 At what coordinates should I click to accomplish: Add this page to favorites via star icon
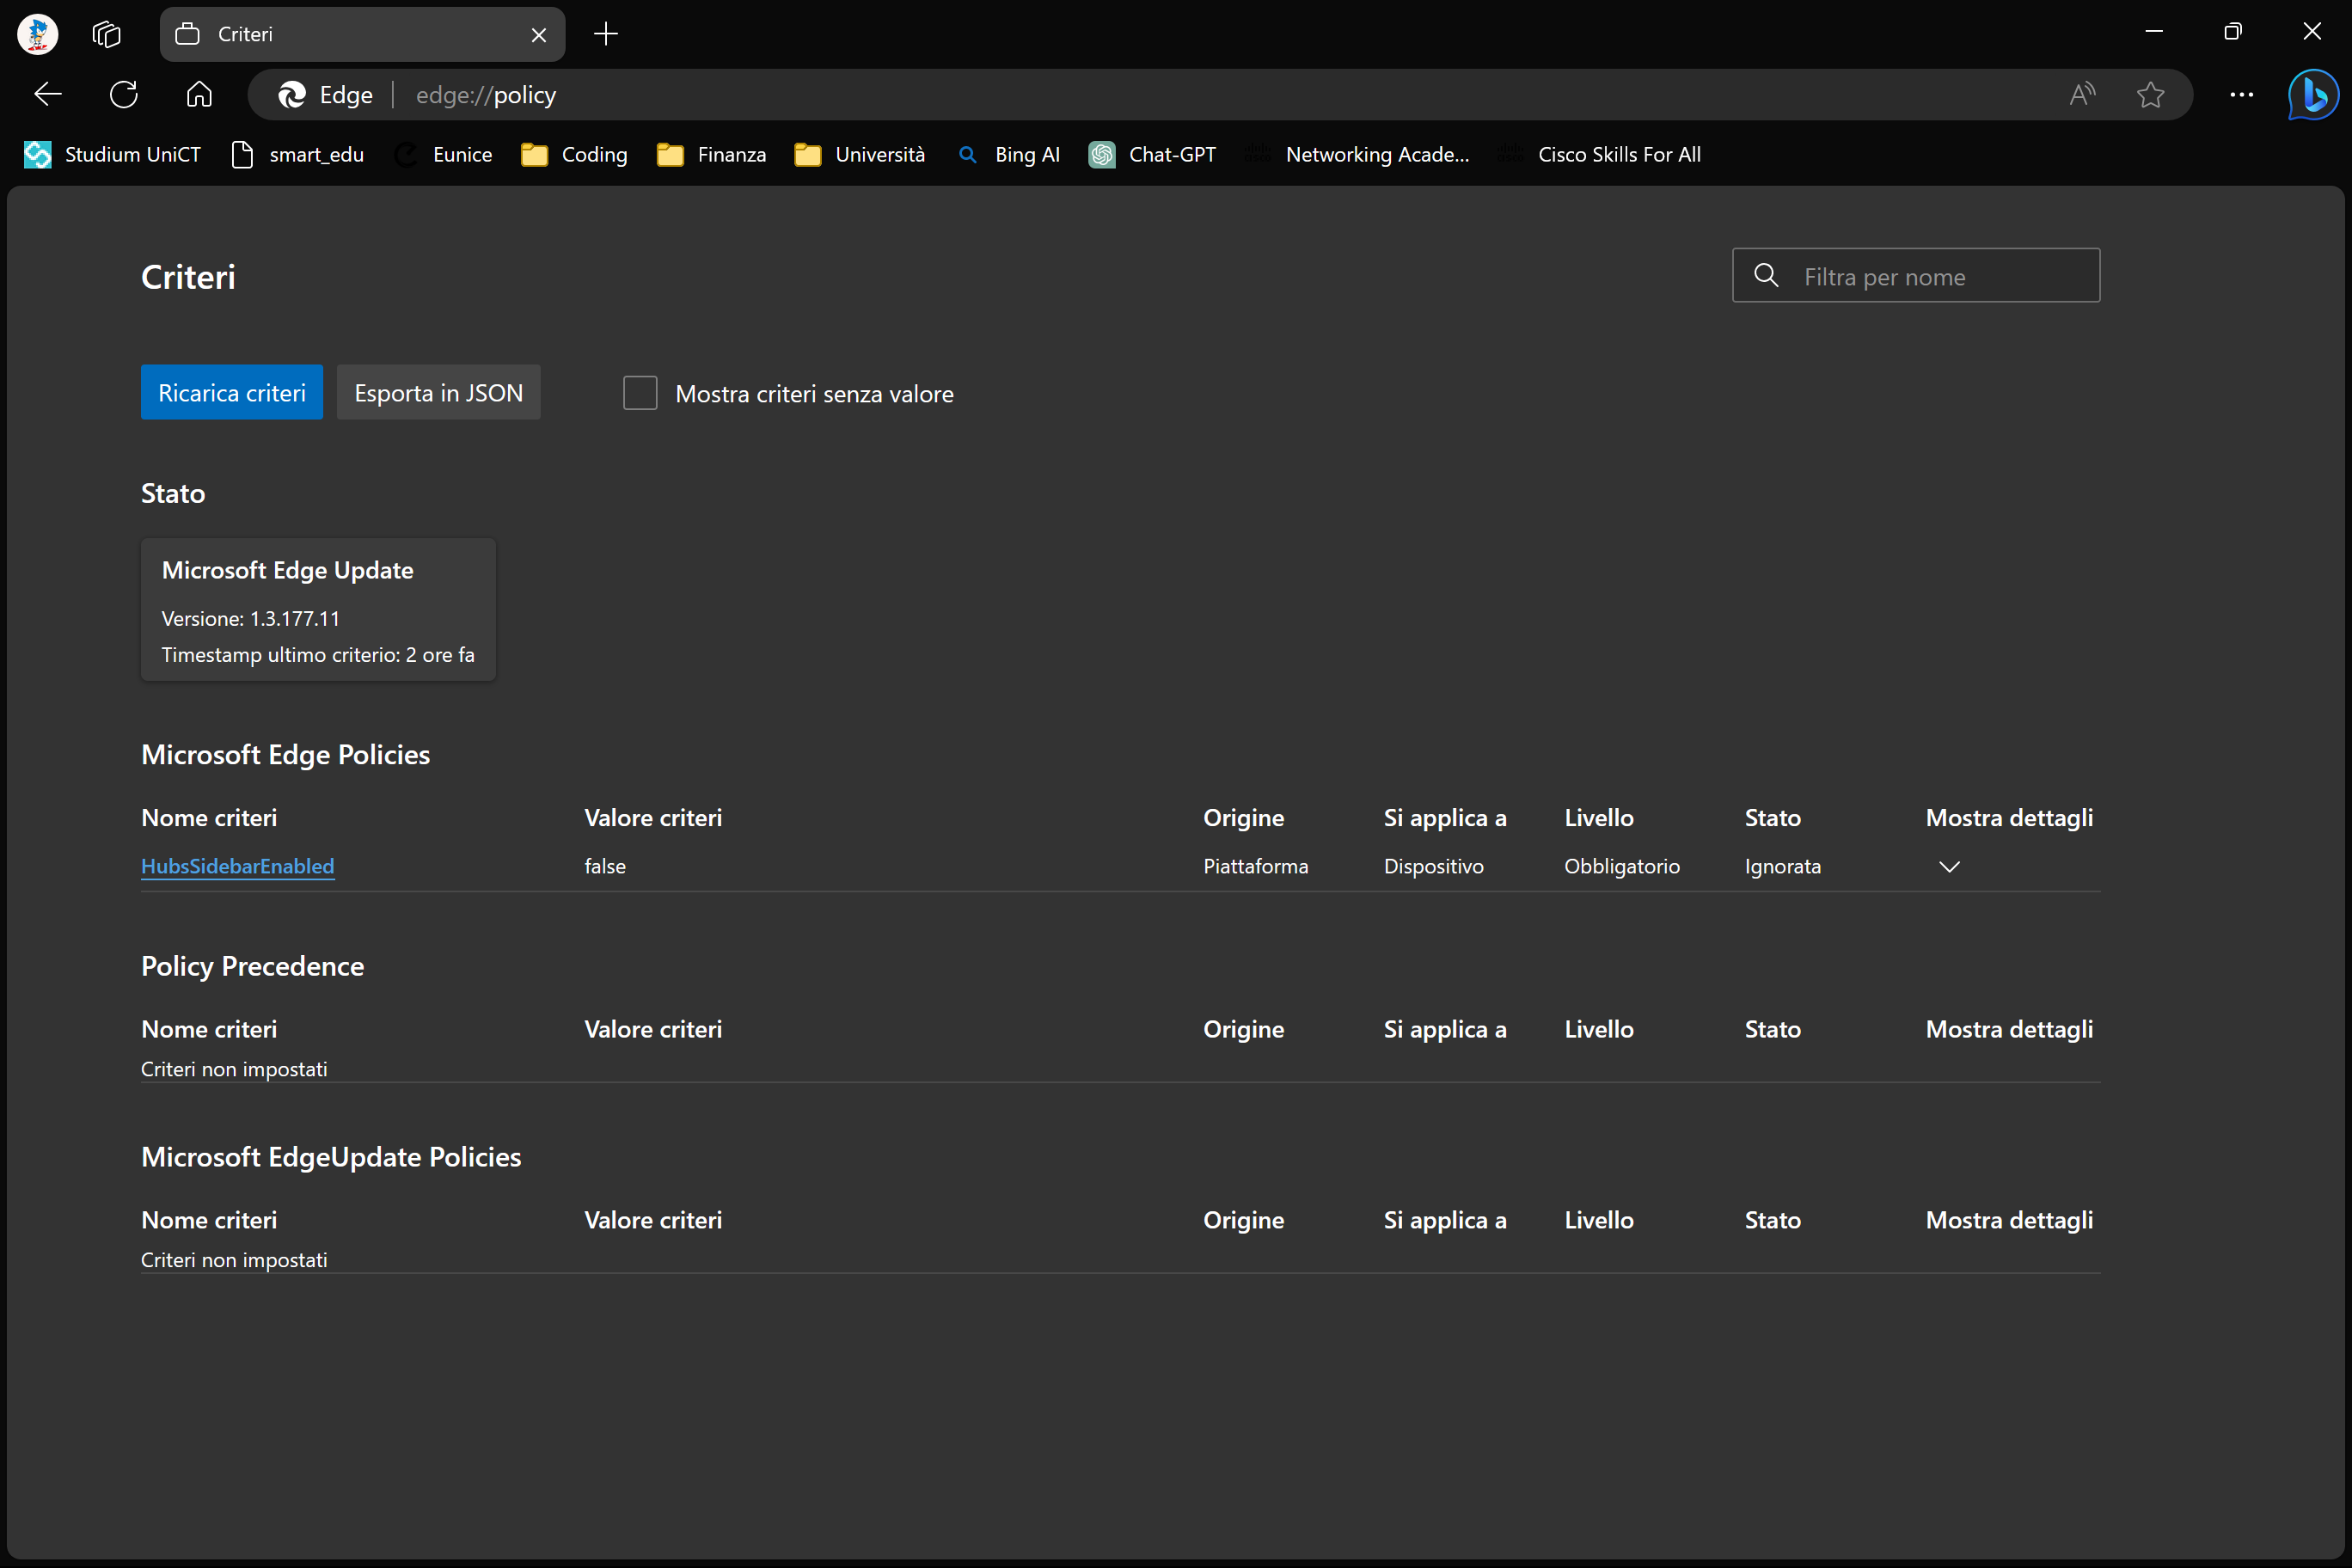(2150, 94)
